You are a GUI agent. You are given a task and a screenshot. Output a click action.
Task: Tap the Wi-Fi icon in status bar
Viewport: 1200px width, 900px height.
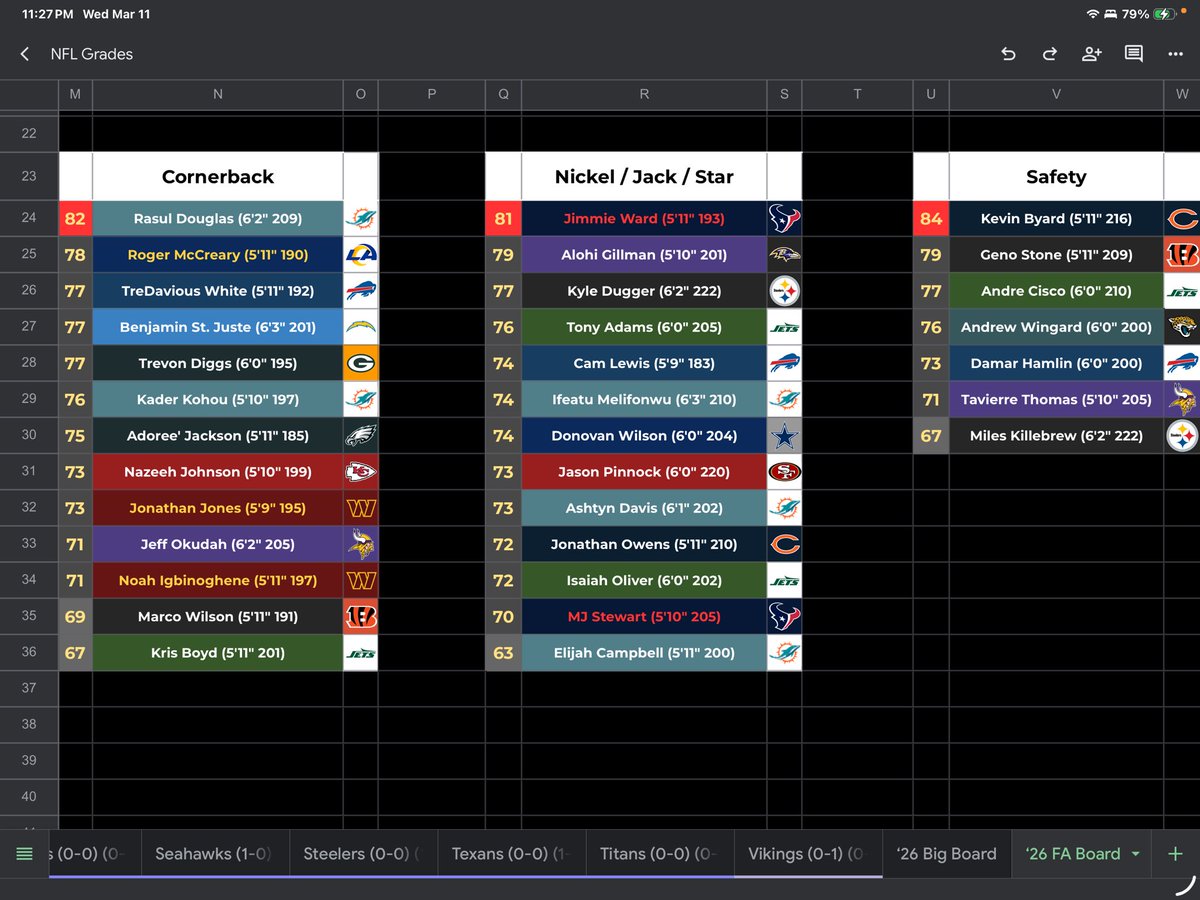[x=1092, y=14]
